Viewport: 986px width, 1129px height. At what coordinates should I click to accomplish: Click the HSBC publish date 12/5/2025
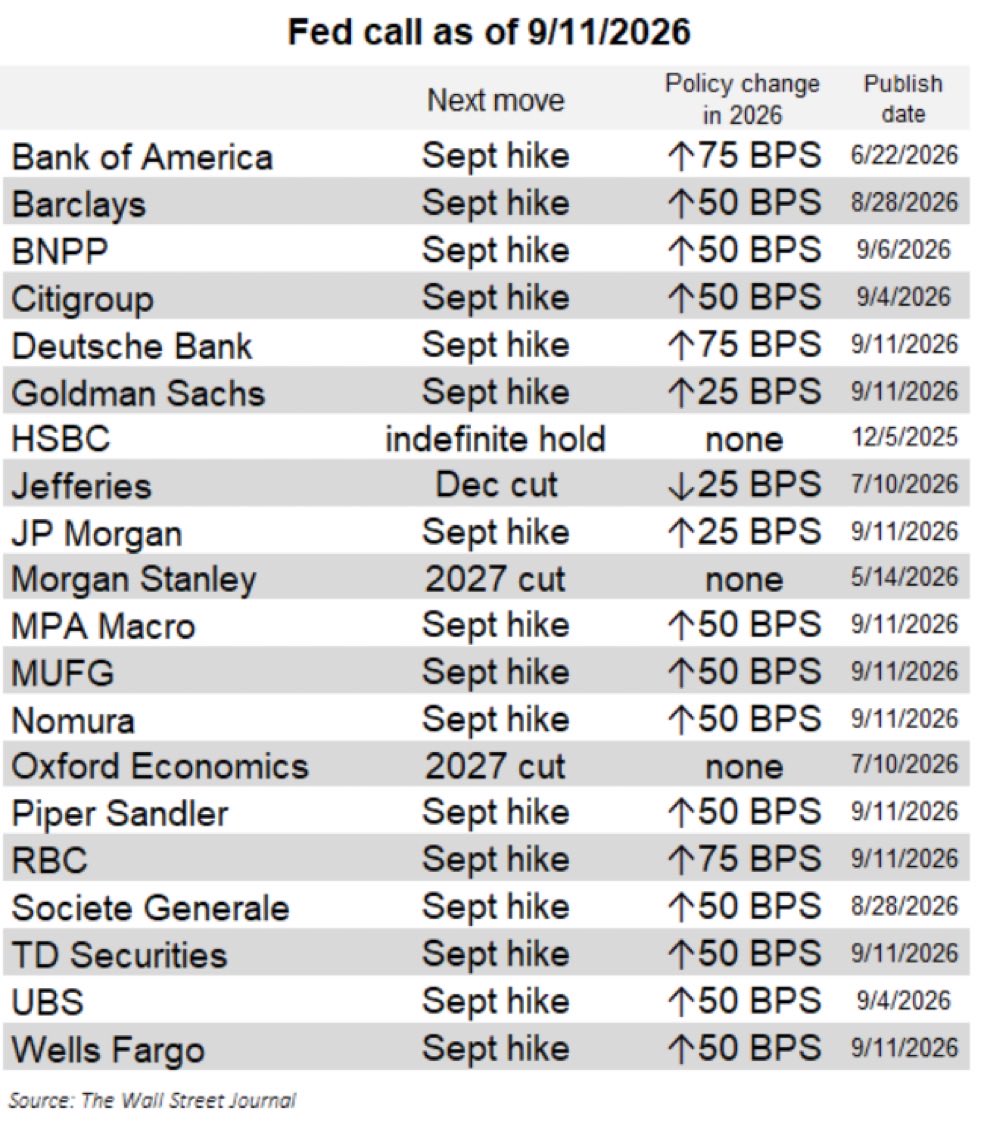coord(905,437)
